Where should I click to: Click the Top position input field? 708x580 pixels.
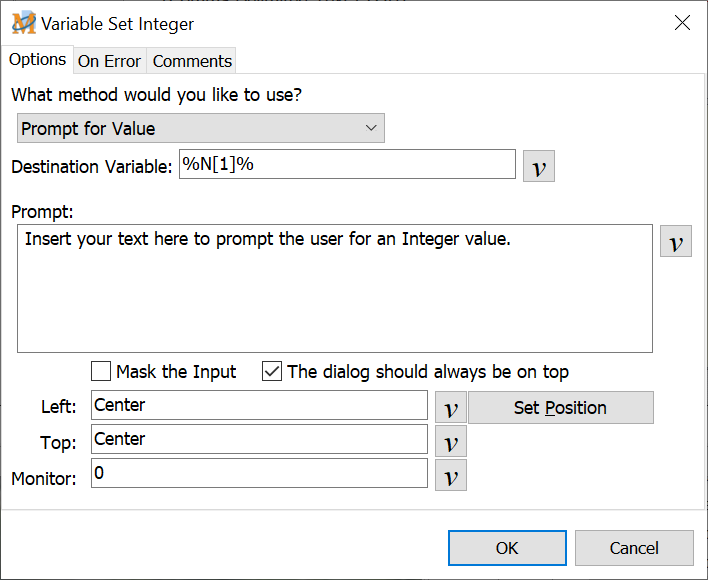259,439
